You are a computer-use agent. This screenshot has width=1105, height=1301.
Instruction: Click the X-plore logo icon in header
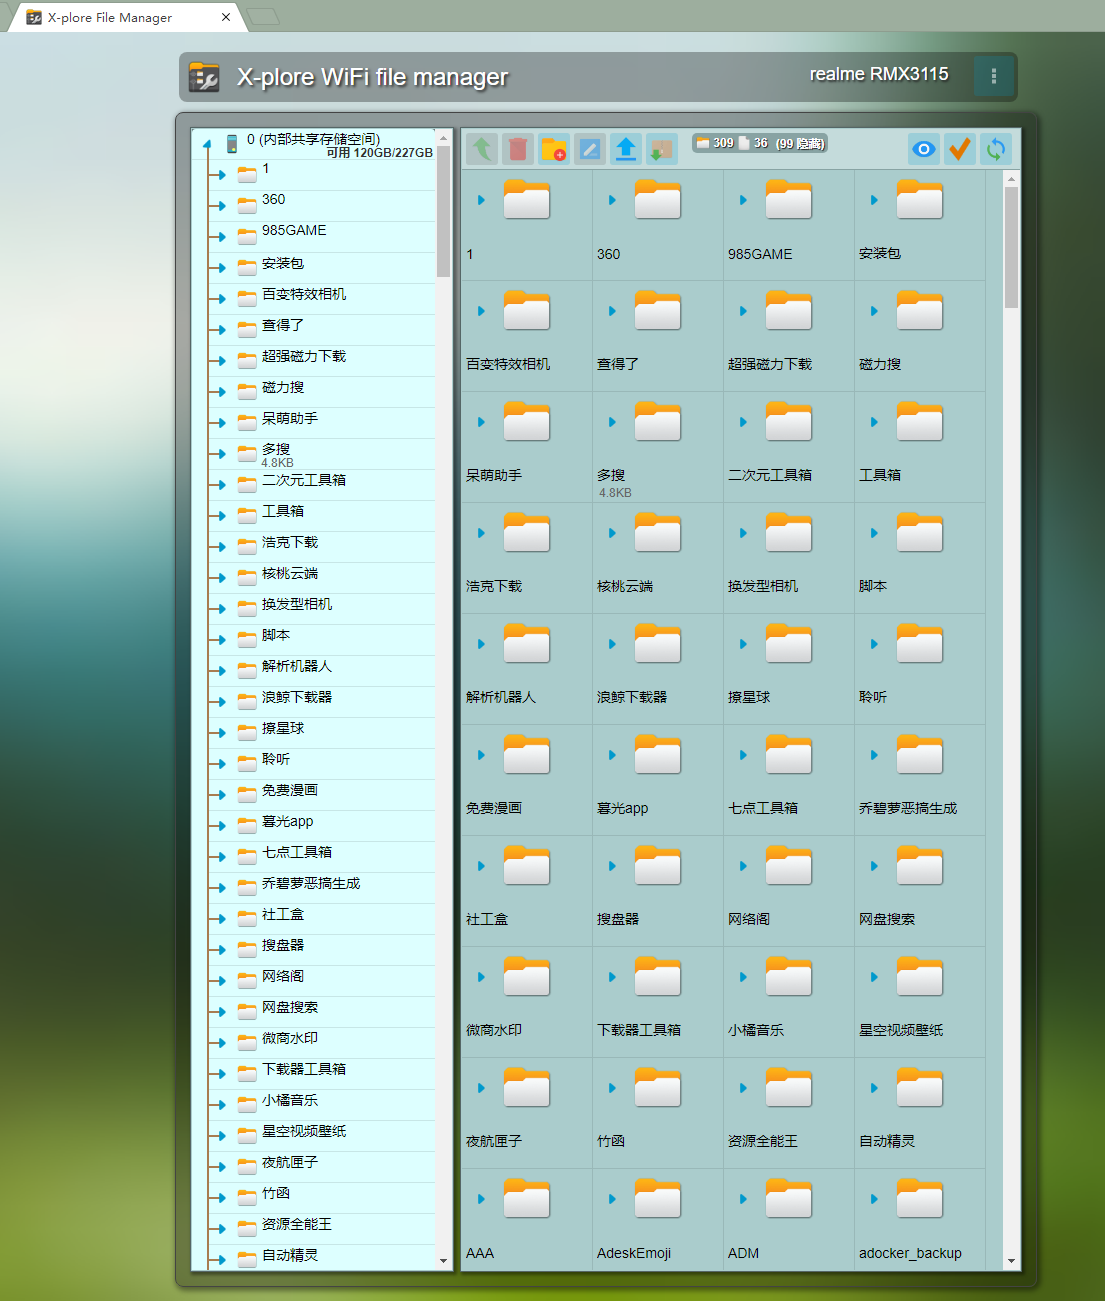[x=204, y=77]
